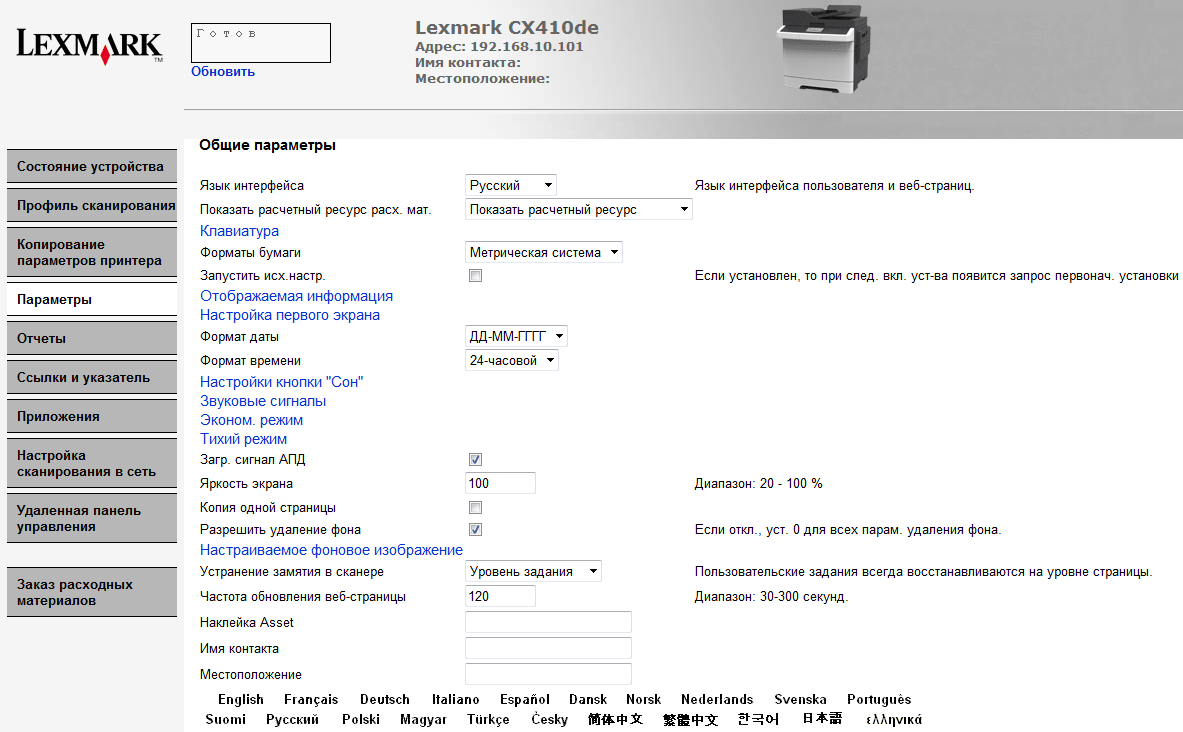1183x732 pixels.
Task: Open the Профиль сканирования menu item
Action: 92,205
